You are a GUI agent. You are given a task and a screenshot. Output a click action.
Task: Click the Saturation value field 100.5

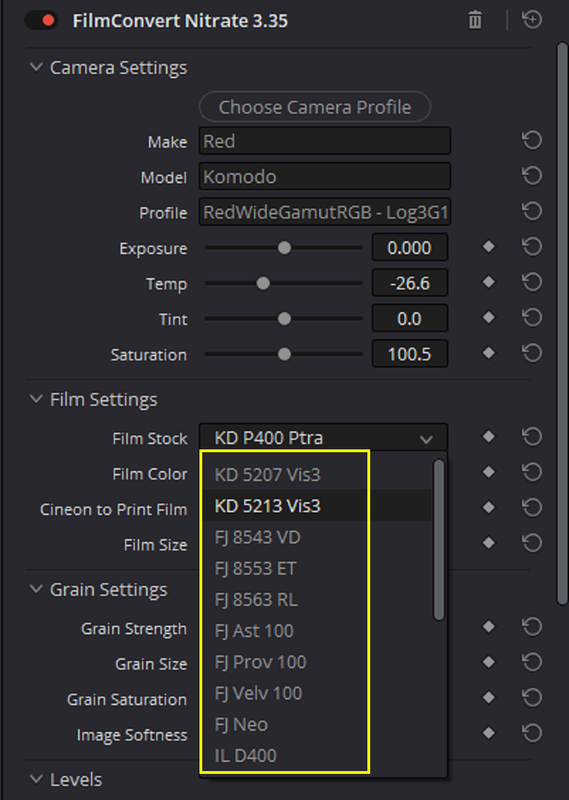click(410, 354)
